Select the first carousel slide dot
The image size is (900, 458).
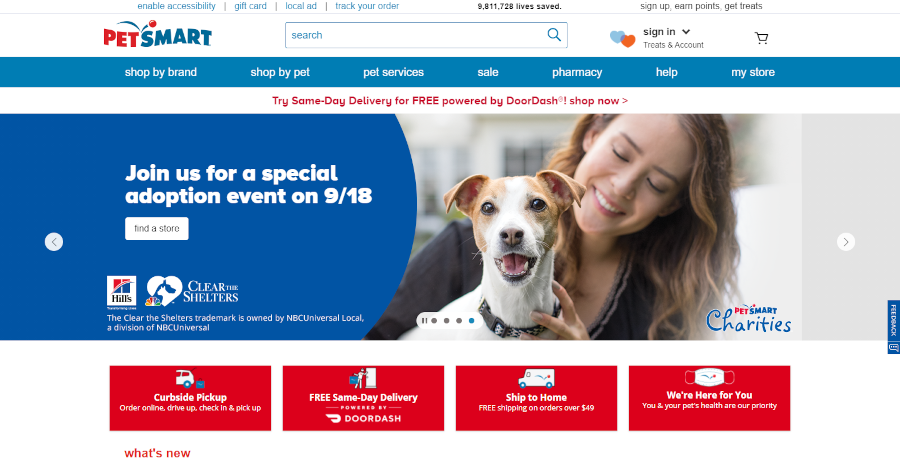[x=435, y=321]
